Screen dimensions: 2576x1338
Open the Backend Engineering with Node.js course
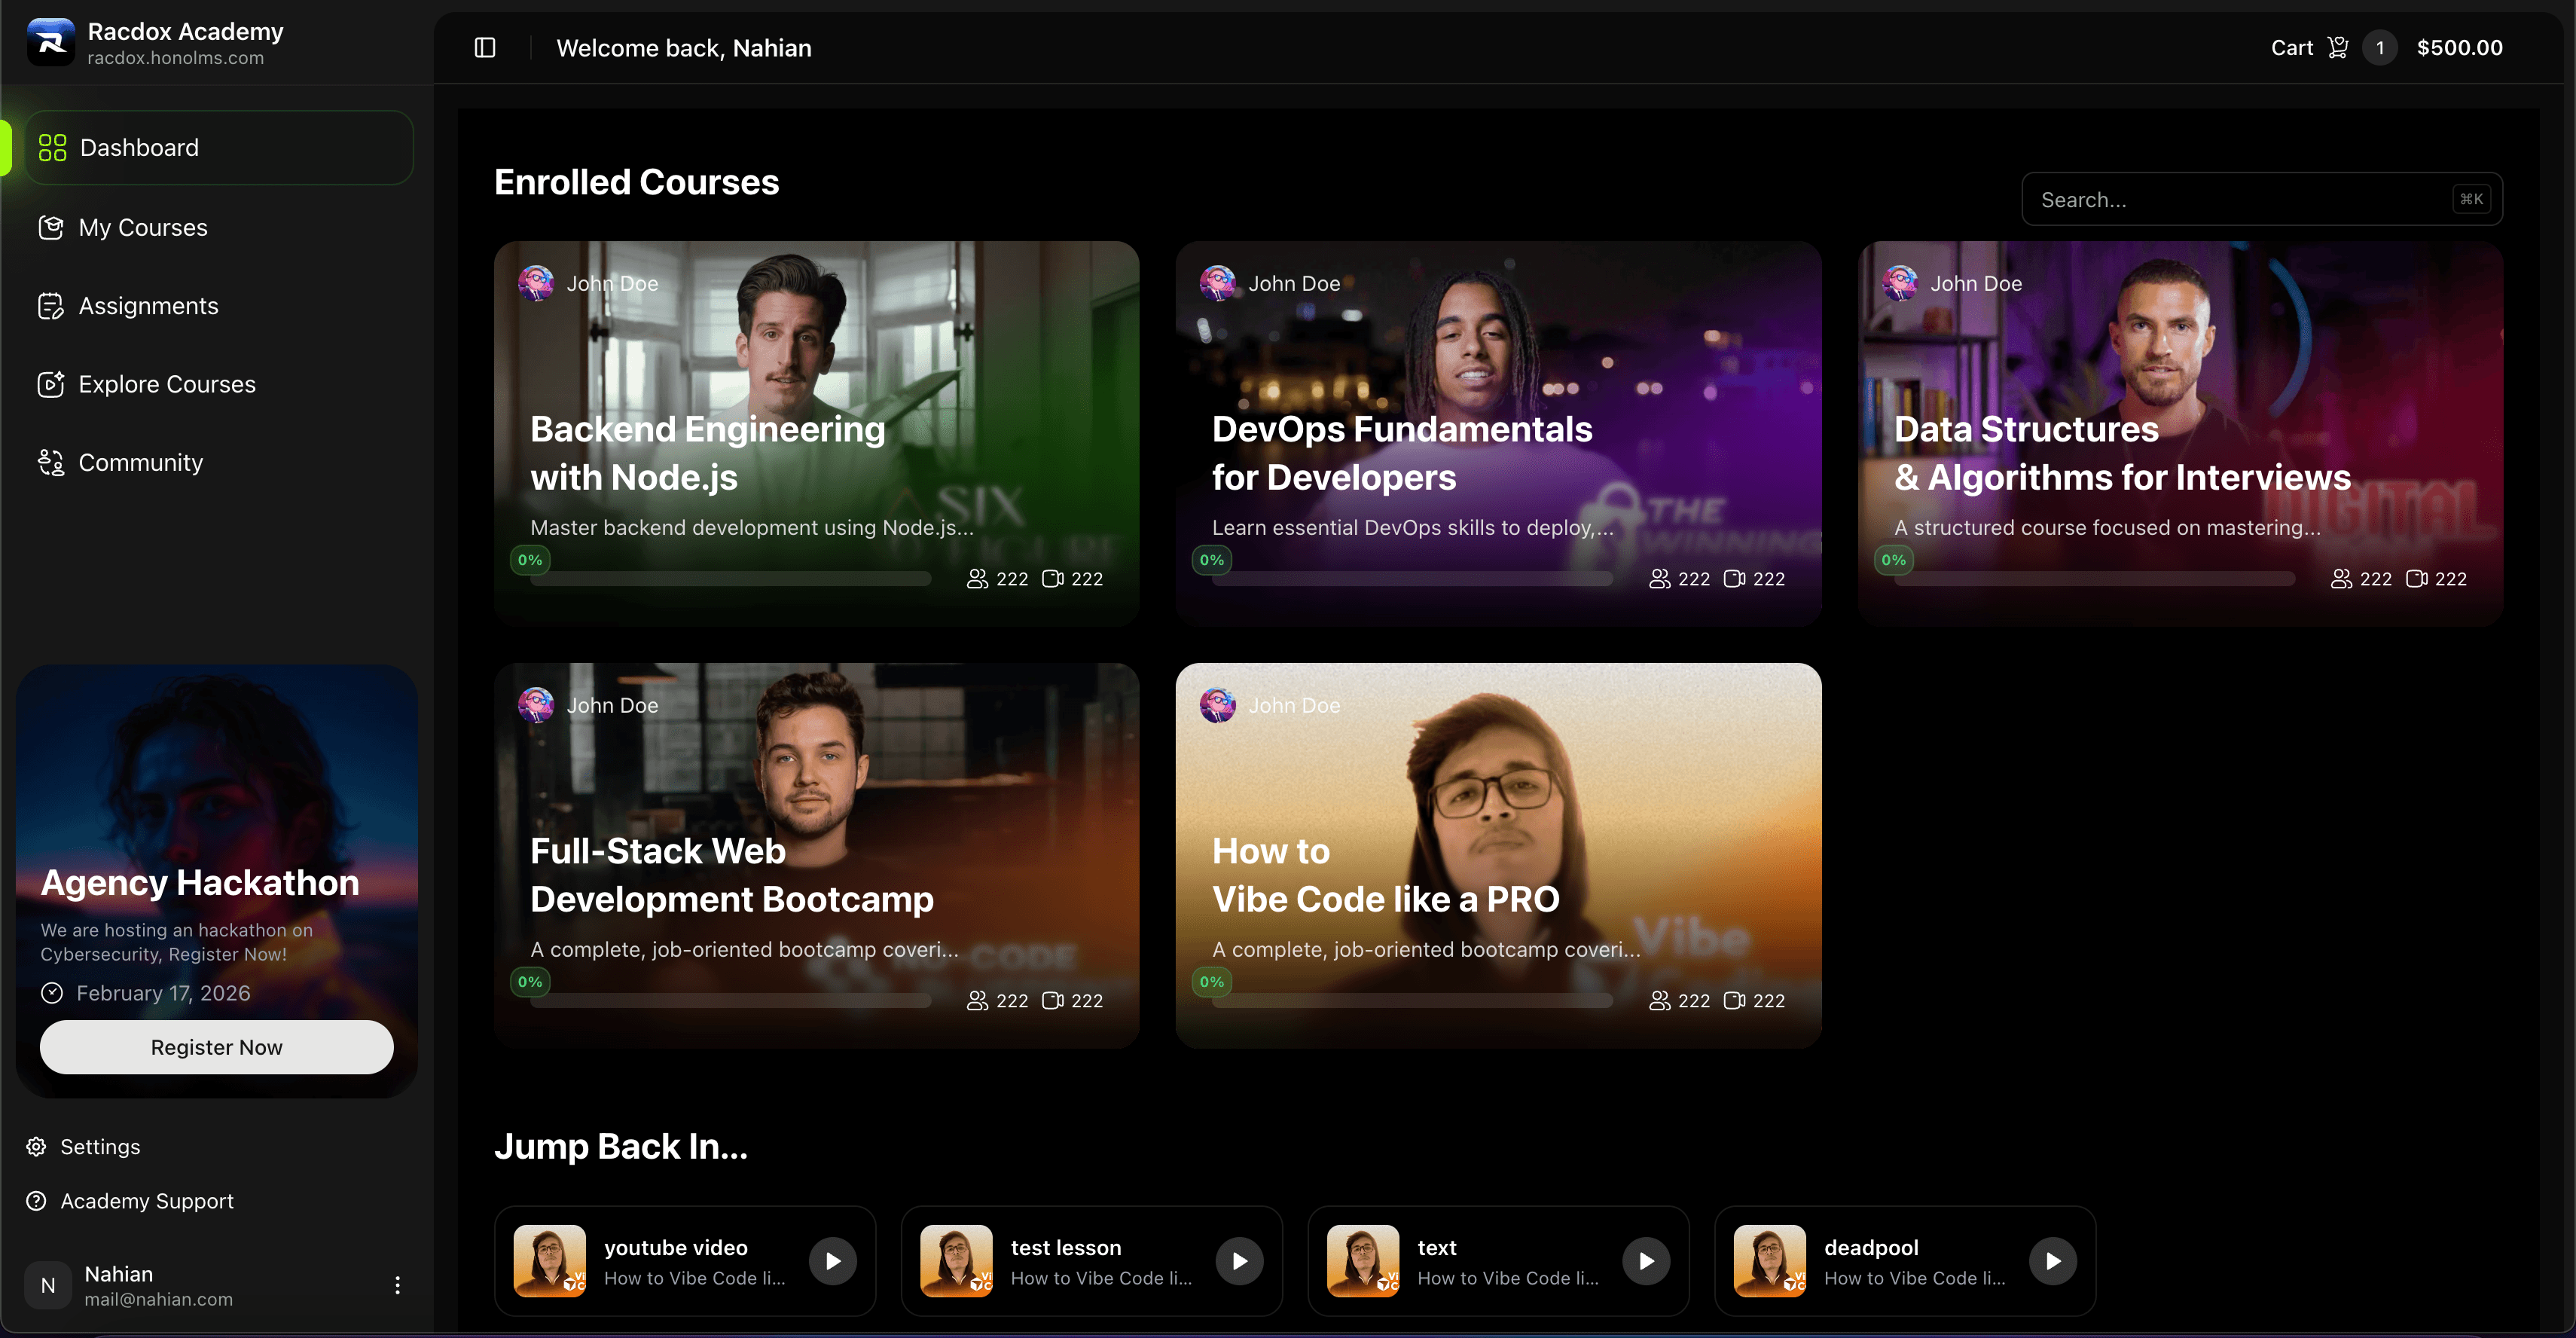pyautogui.click(x=816, y=430)
